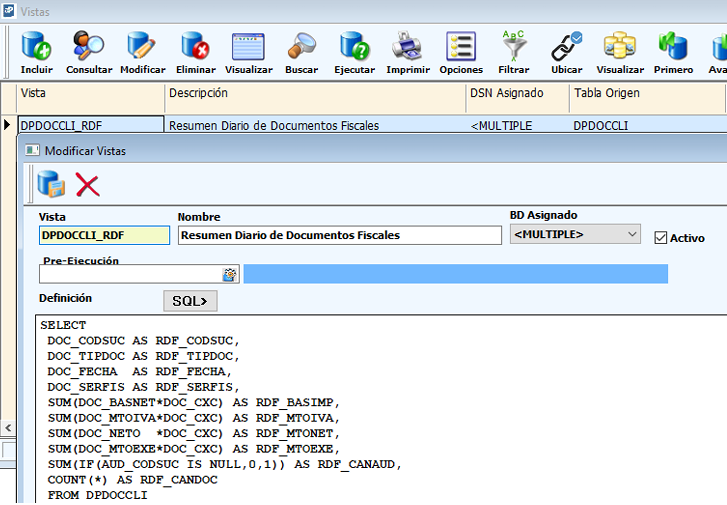Toggle the Activo checkbox

(660, 238)
